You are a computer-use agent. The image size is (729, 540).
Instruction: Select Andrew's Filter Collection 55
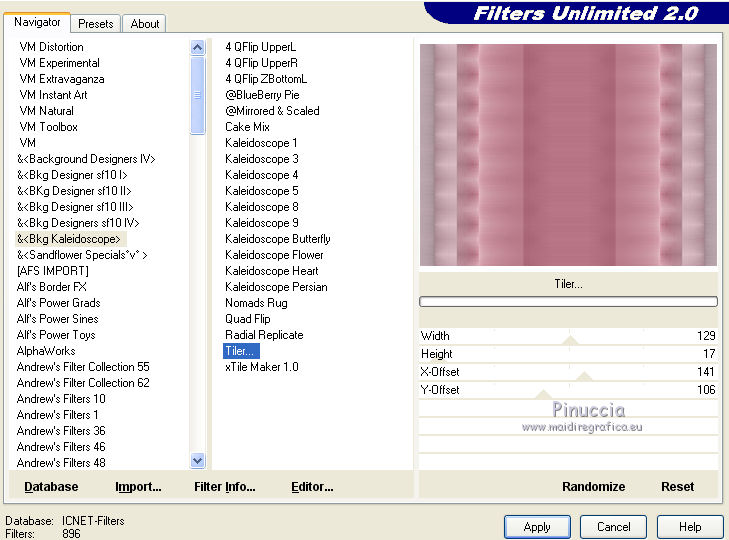tap(83, 367)
